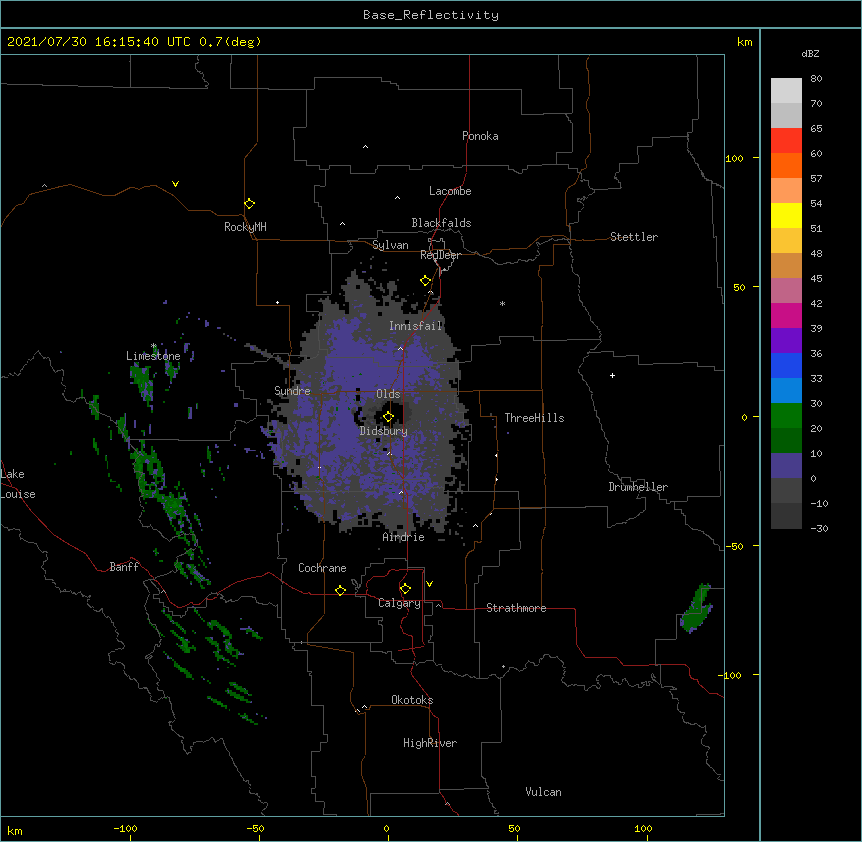Click the Cochrane label

click(x=322, y=568)
